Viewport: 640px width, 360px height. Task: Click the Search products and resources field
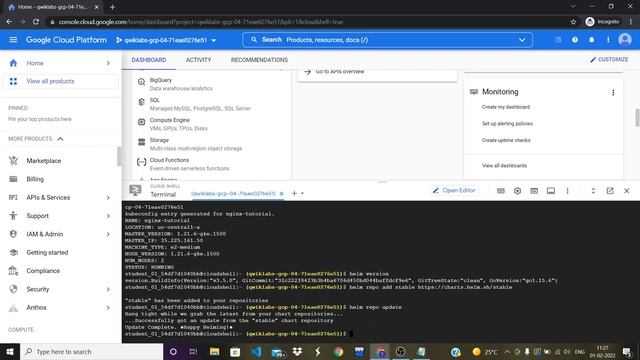(387, 40)
